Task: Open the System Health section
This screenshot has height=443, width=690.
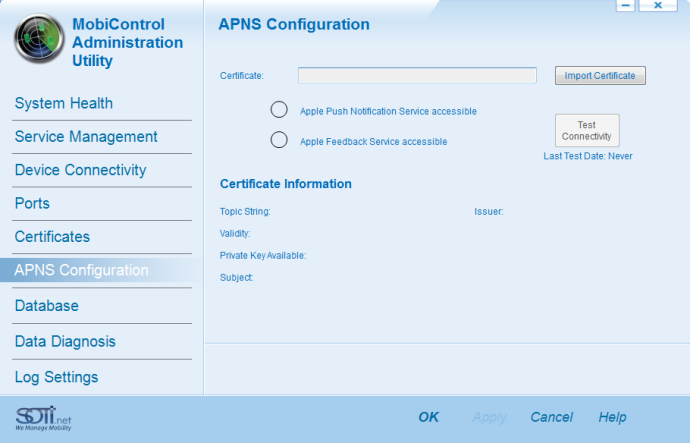Action: tap(64, 103)
